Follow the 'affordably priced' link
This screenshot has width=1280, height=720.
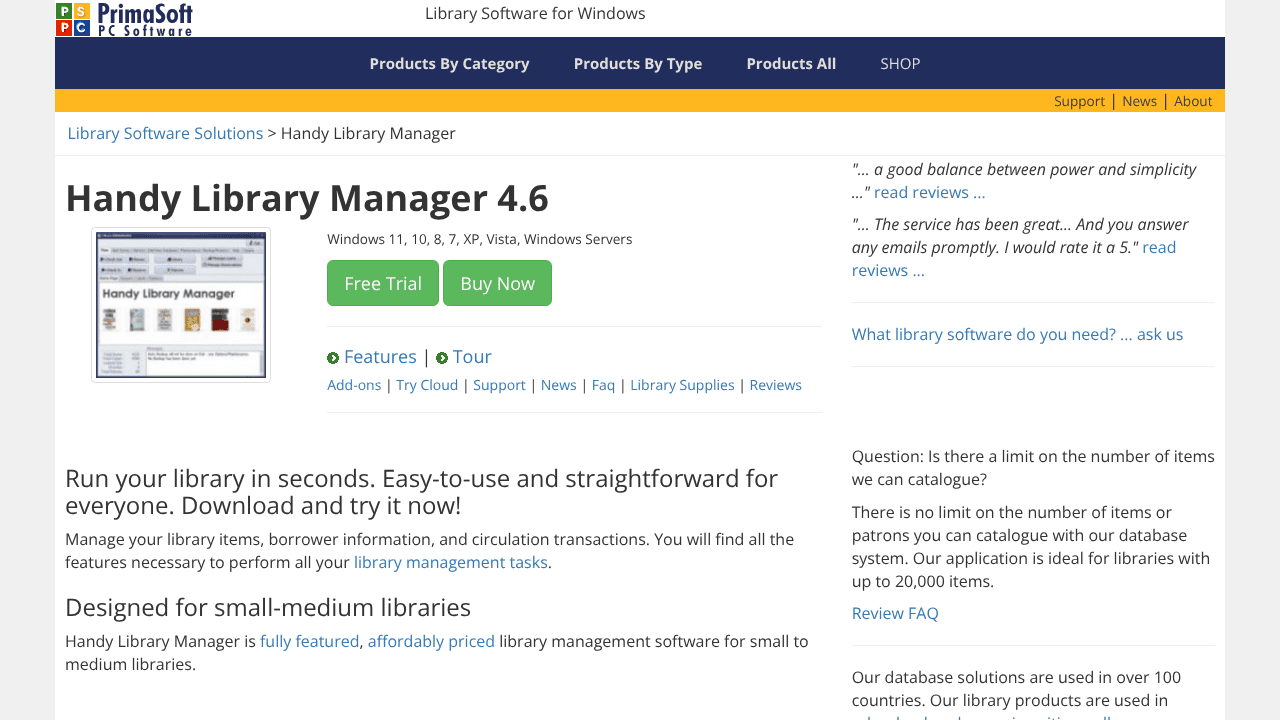[431, 641]
